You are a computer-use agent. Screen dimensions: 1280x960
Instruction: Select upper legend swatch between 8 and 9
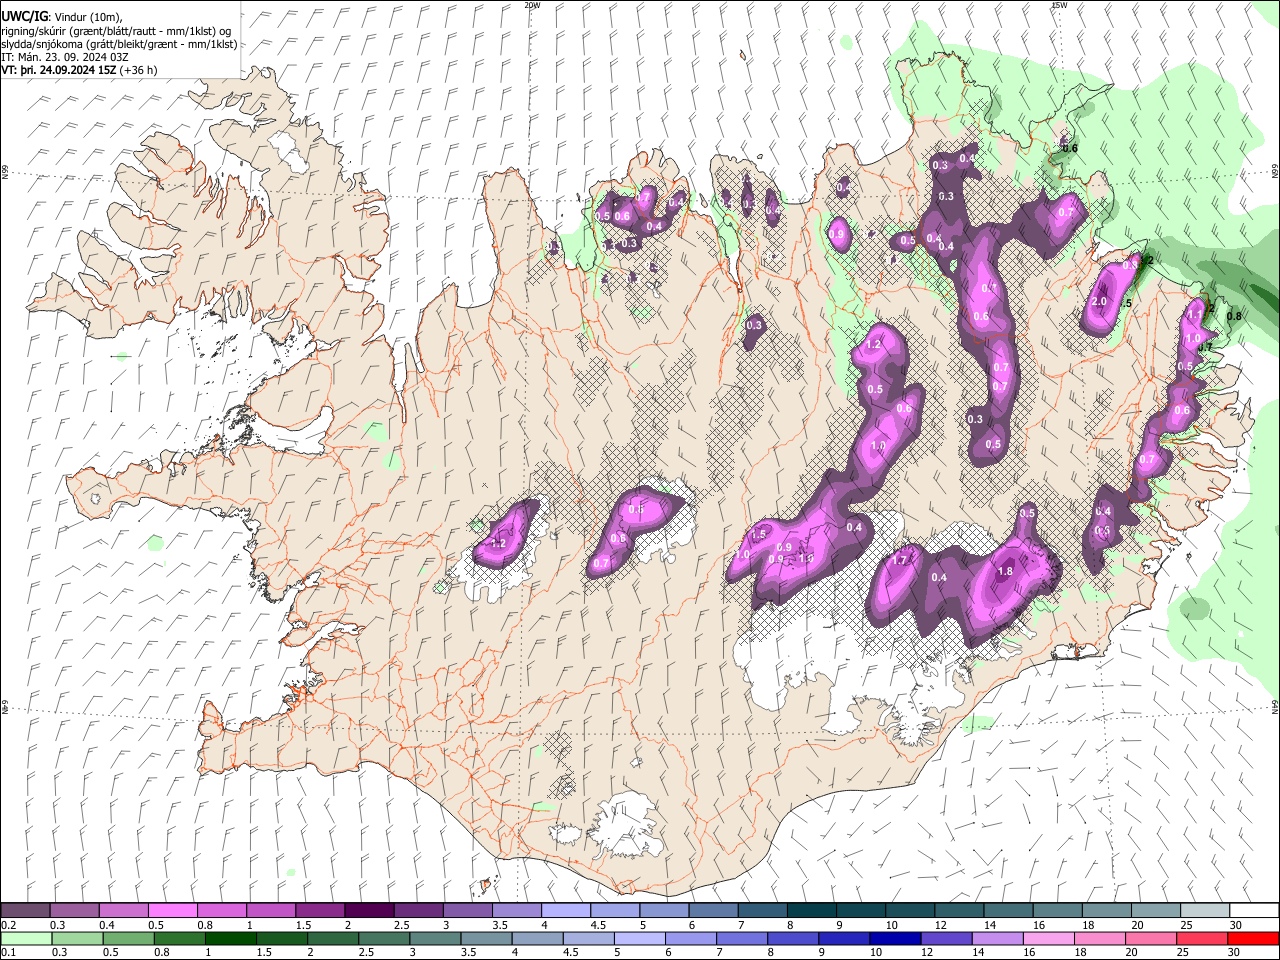coord(811,910)
